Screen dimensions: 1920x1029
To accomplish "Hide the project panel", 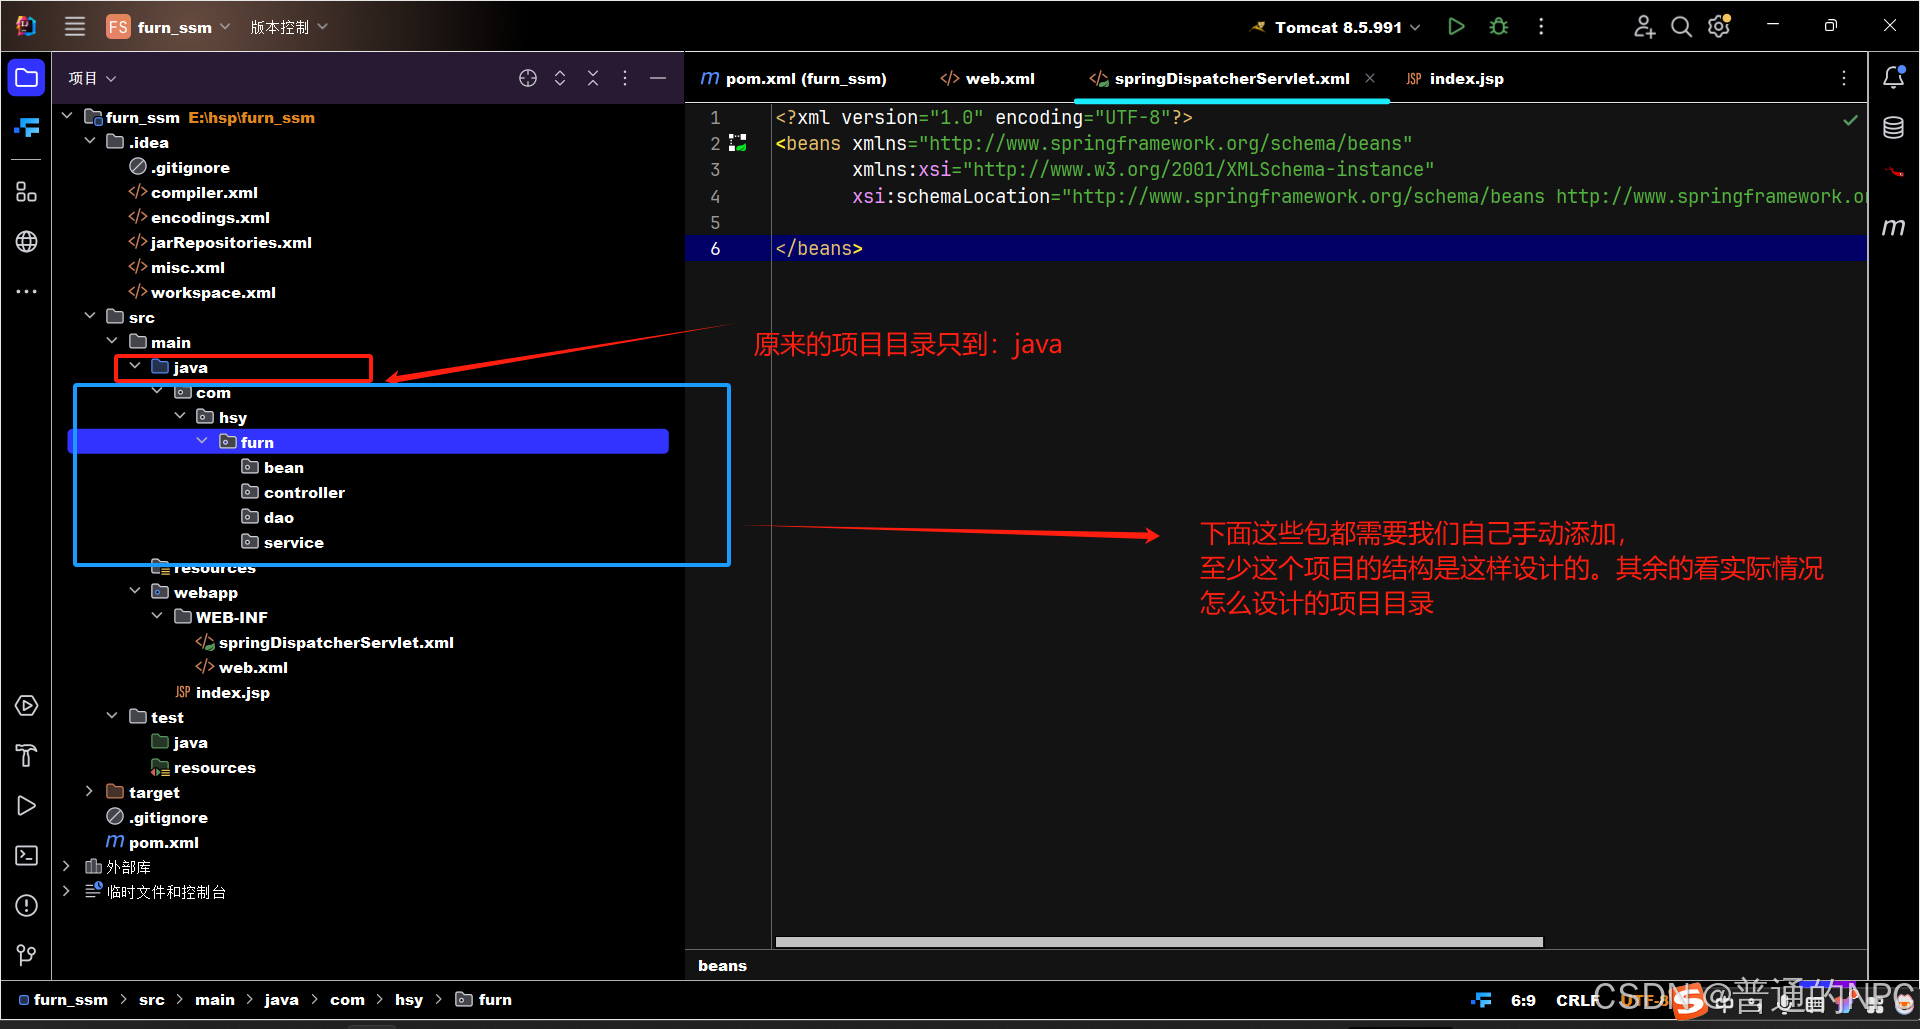I will tap(658, 78).
